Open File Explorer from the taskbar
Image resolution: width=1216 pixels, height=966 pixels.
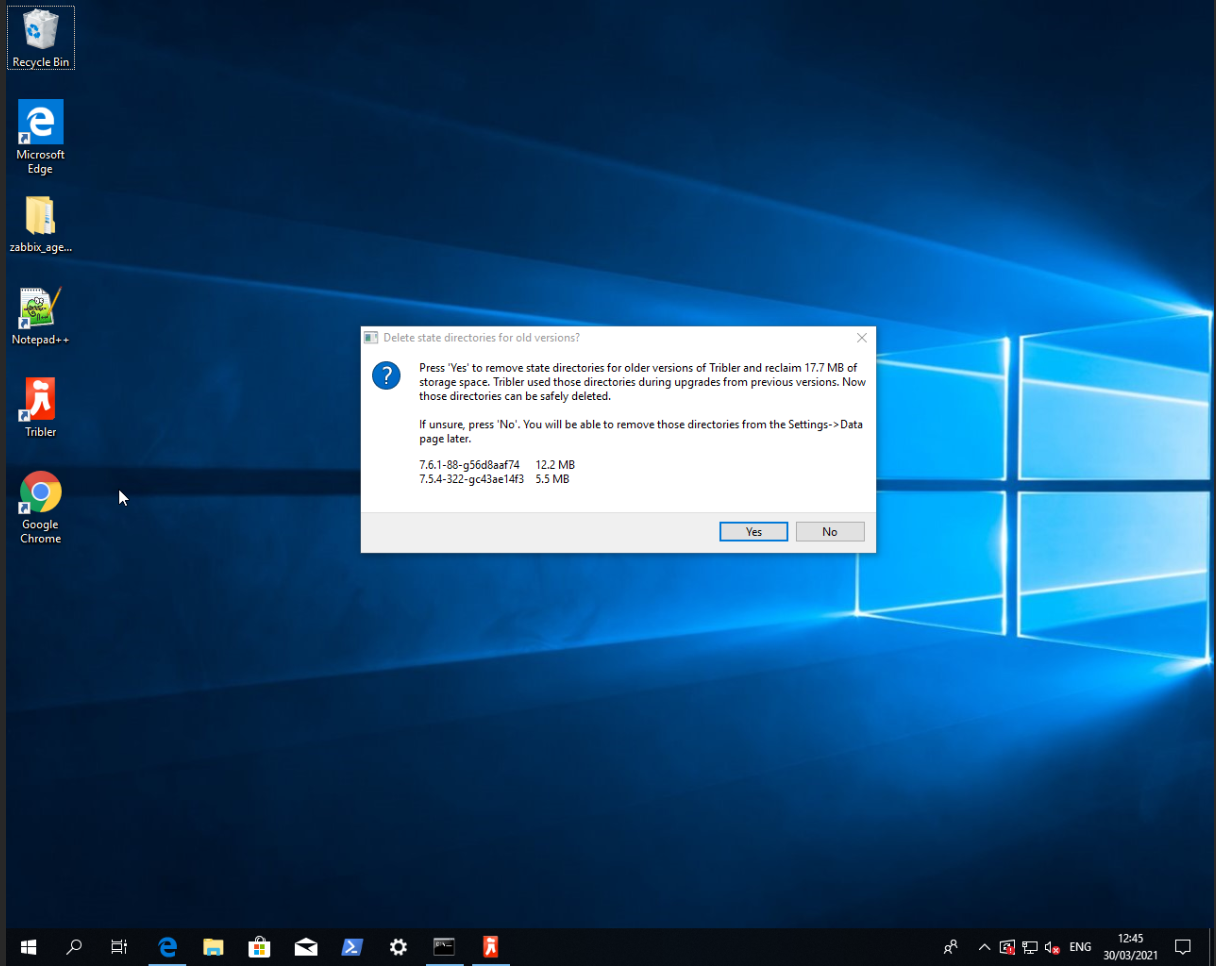(213, 946)
